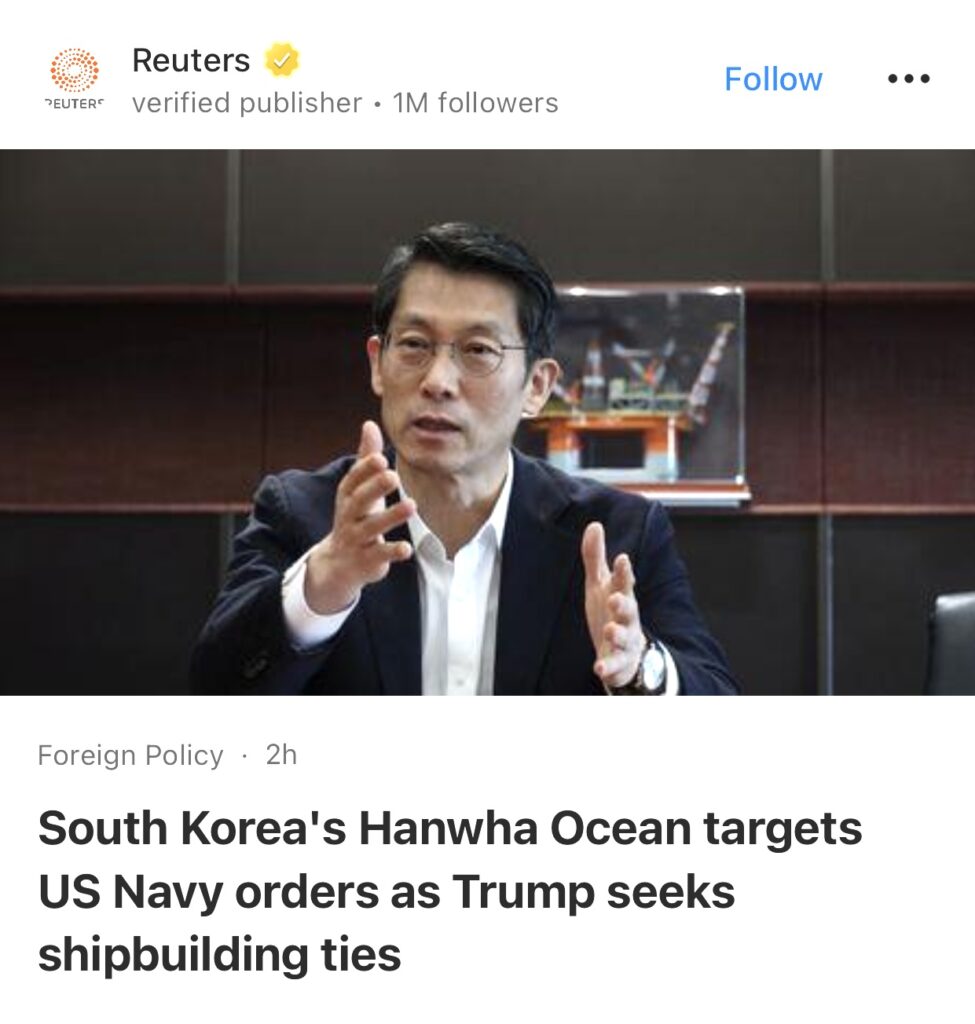Open the Reuters orange dotted logo
The image size is (975, 1024).
[x=74, y=70]
